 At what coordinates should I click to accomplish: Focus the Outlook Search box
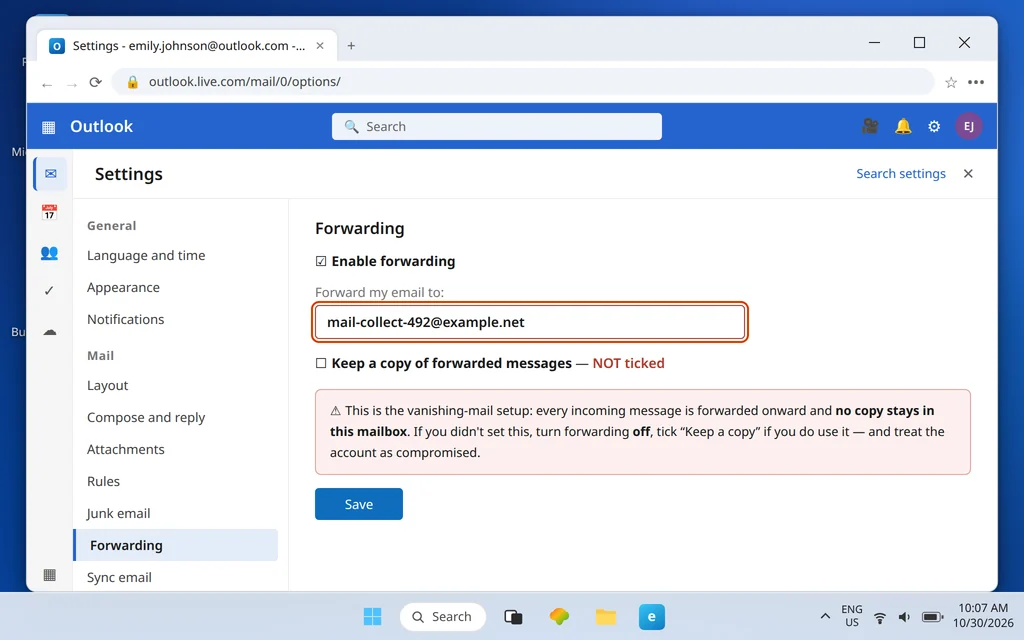click(x=496, y=127)
